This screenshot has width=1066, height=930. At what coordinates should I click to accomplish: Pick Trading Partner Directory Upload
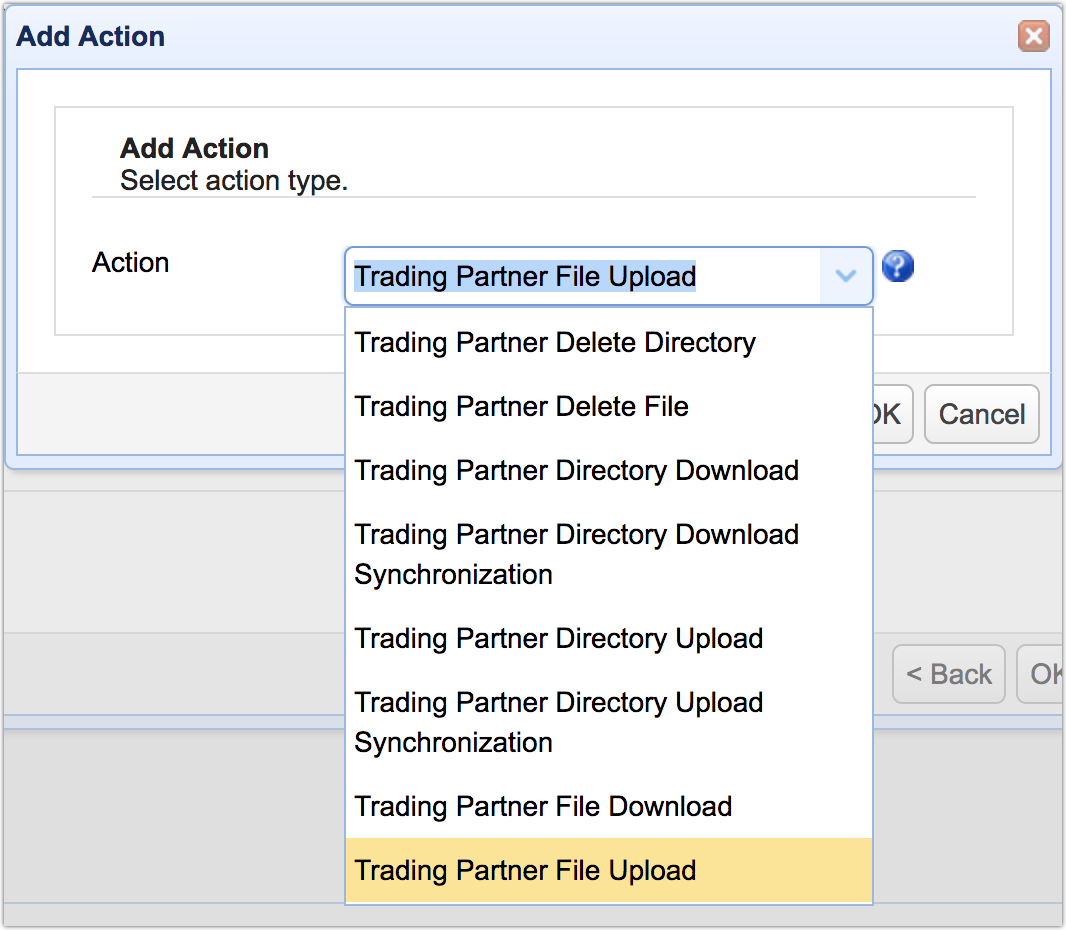pos(609,638)
